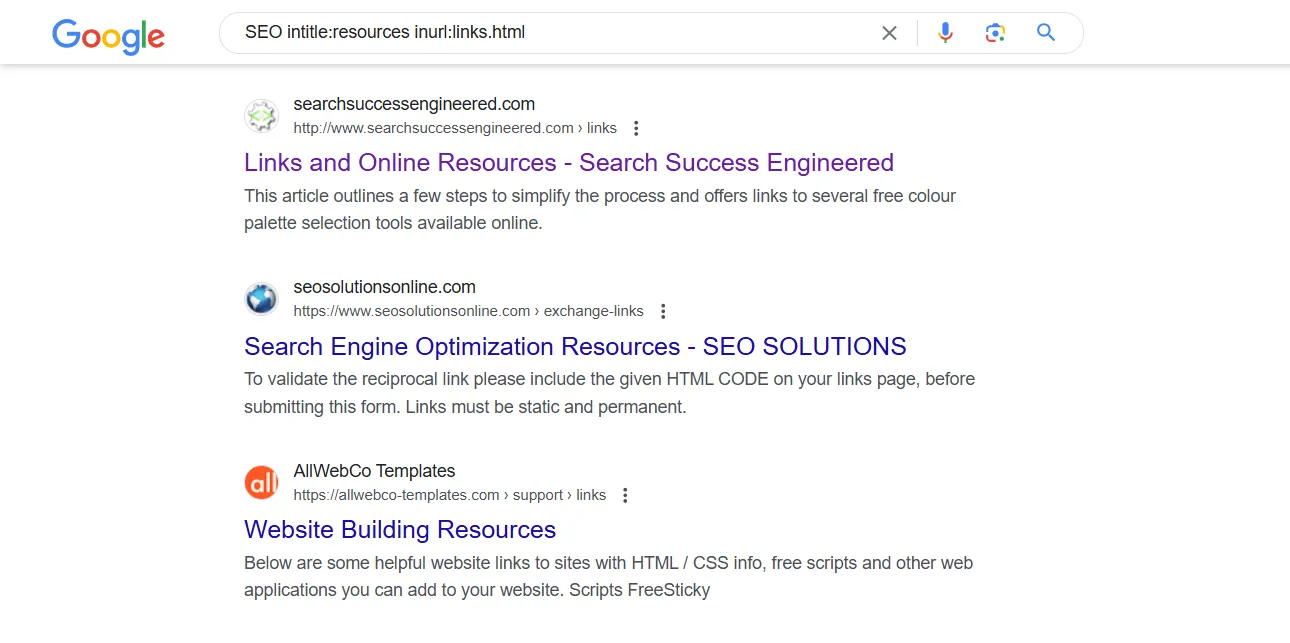Clear the search query with X icon

[889, 33]
